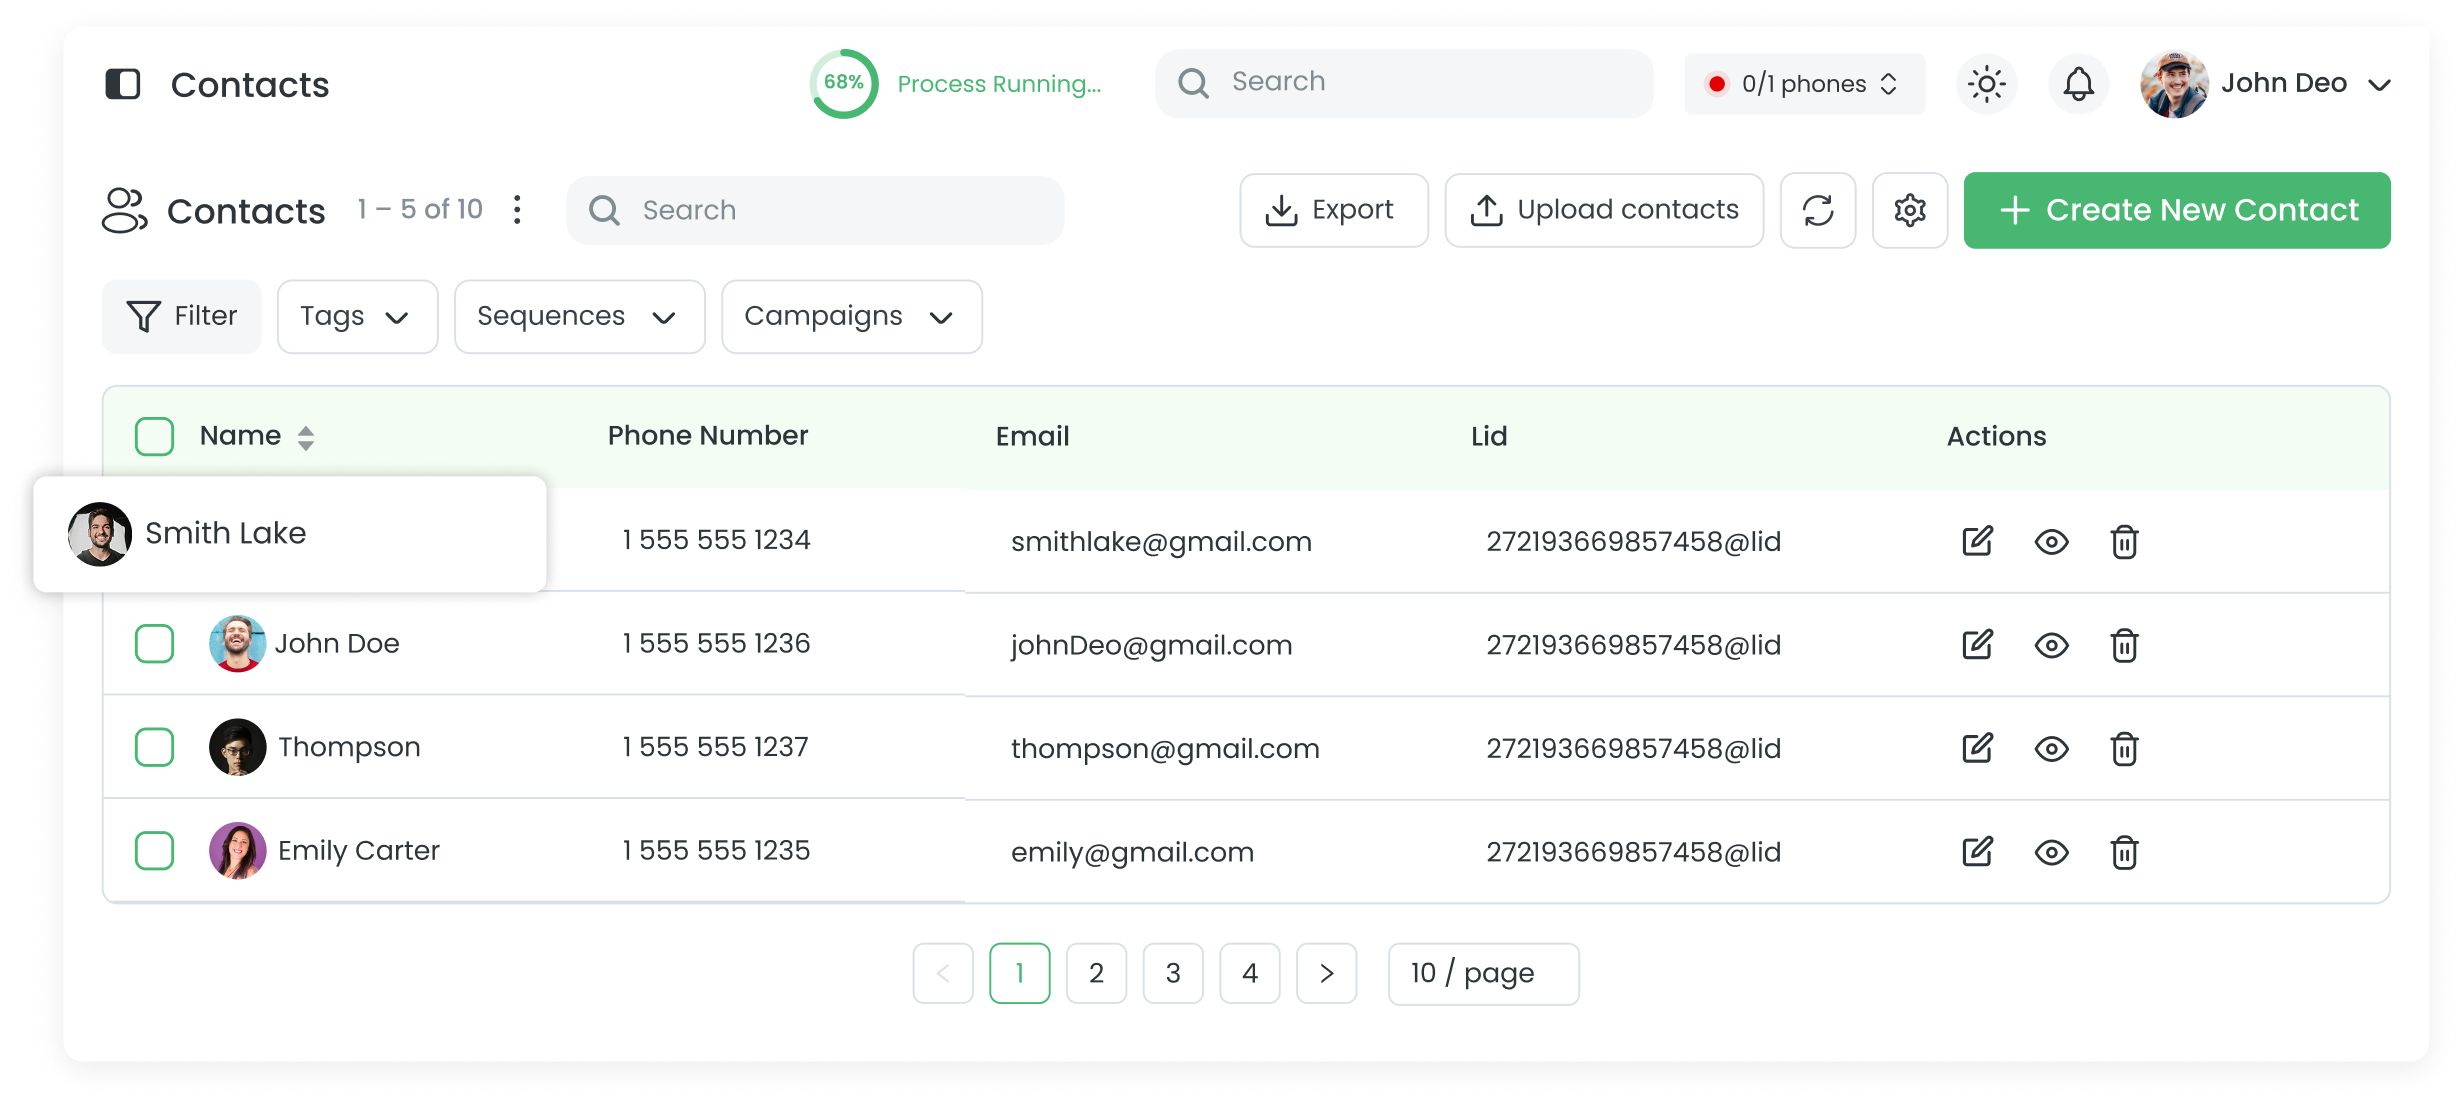Viewport: 2463px width, 1103px height.
Task: Click the Process Running status text
Action: (x=999, y=84)
